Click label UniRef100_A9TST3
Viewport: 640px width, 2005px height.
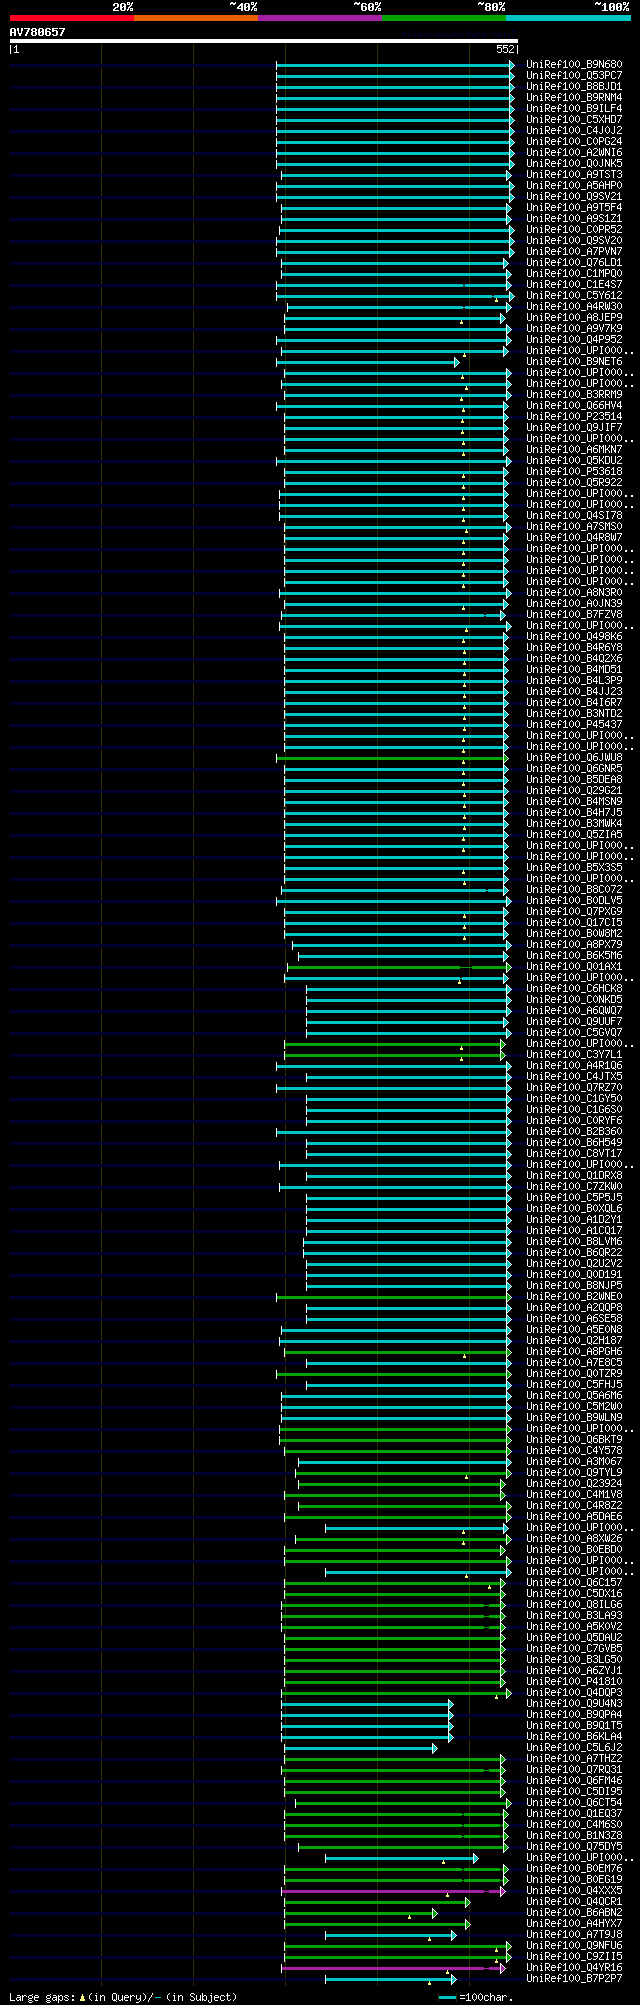[574, 174]
